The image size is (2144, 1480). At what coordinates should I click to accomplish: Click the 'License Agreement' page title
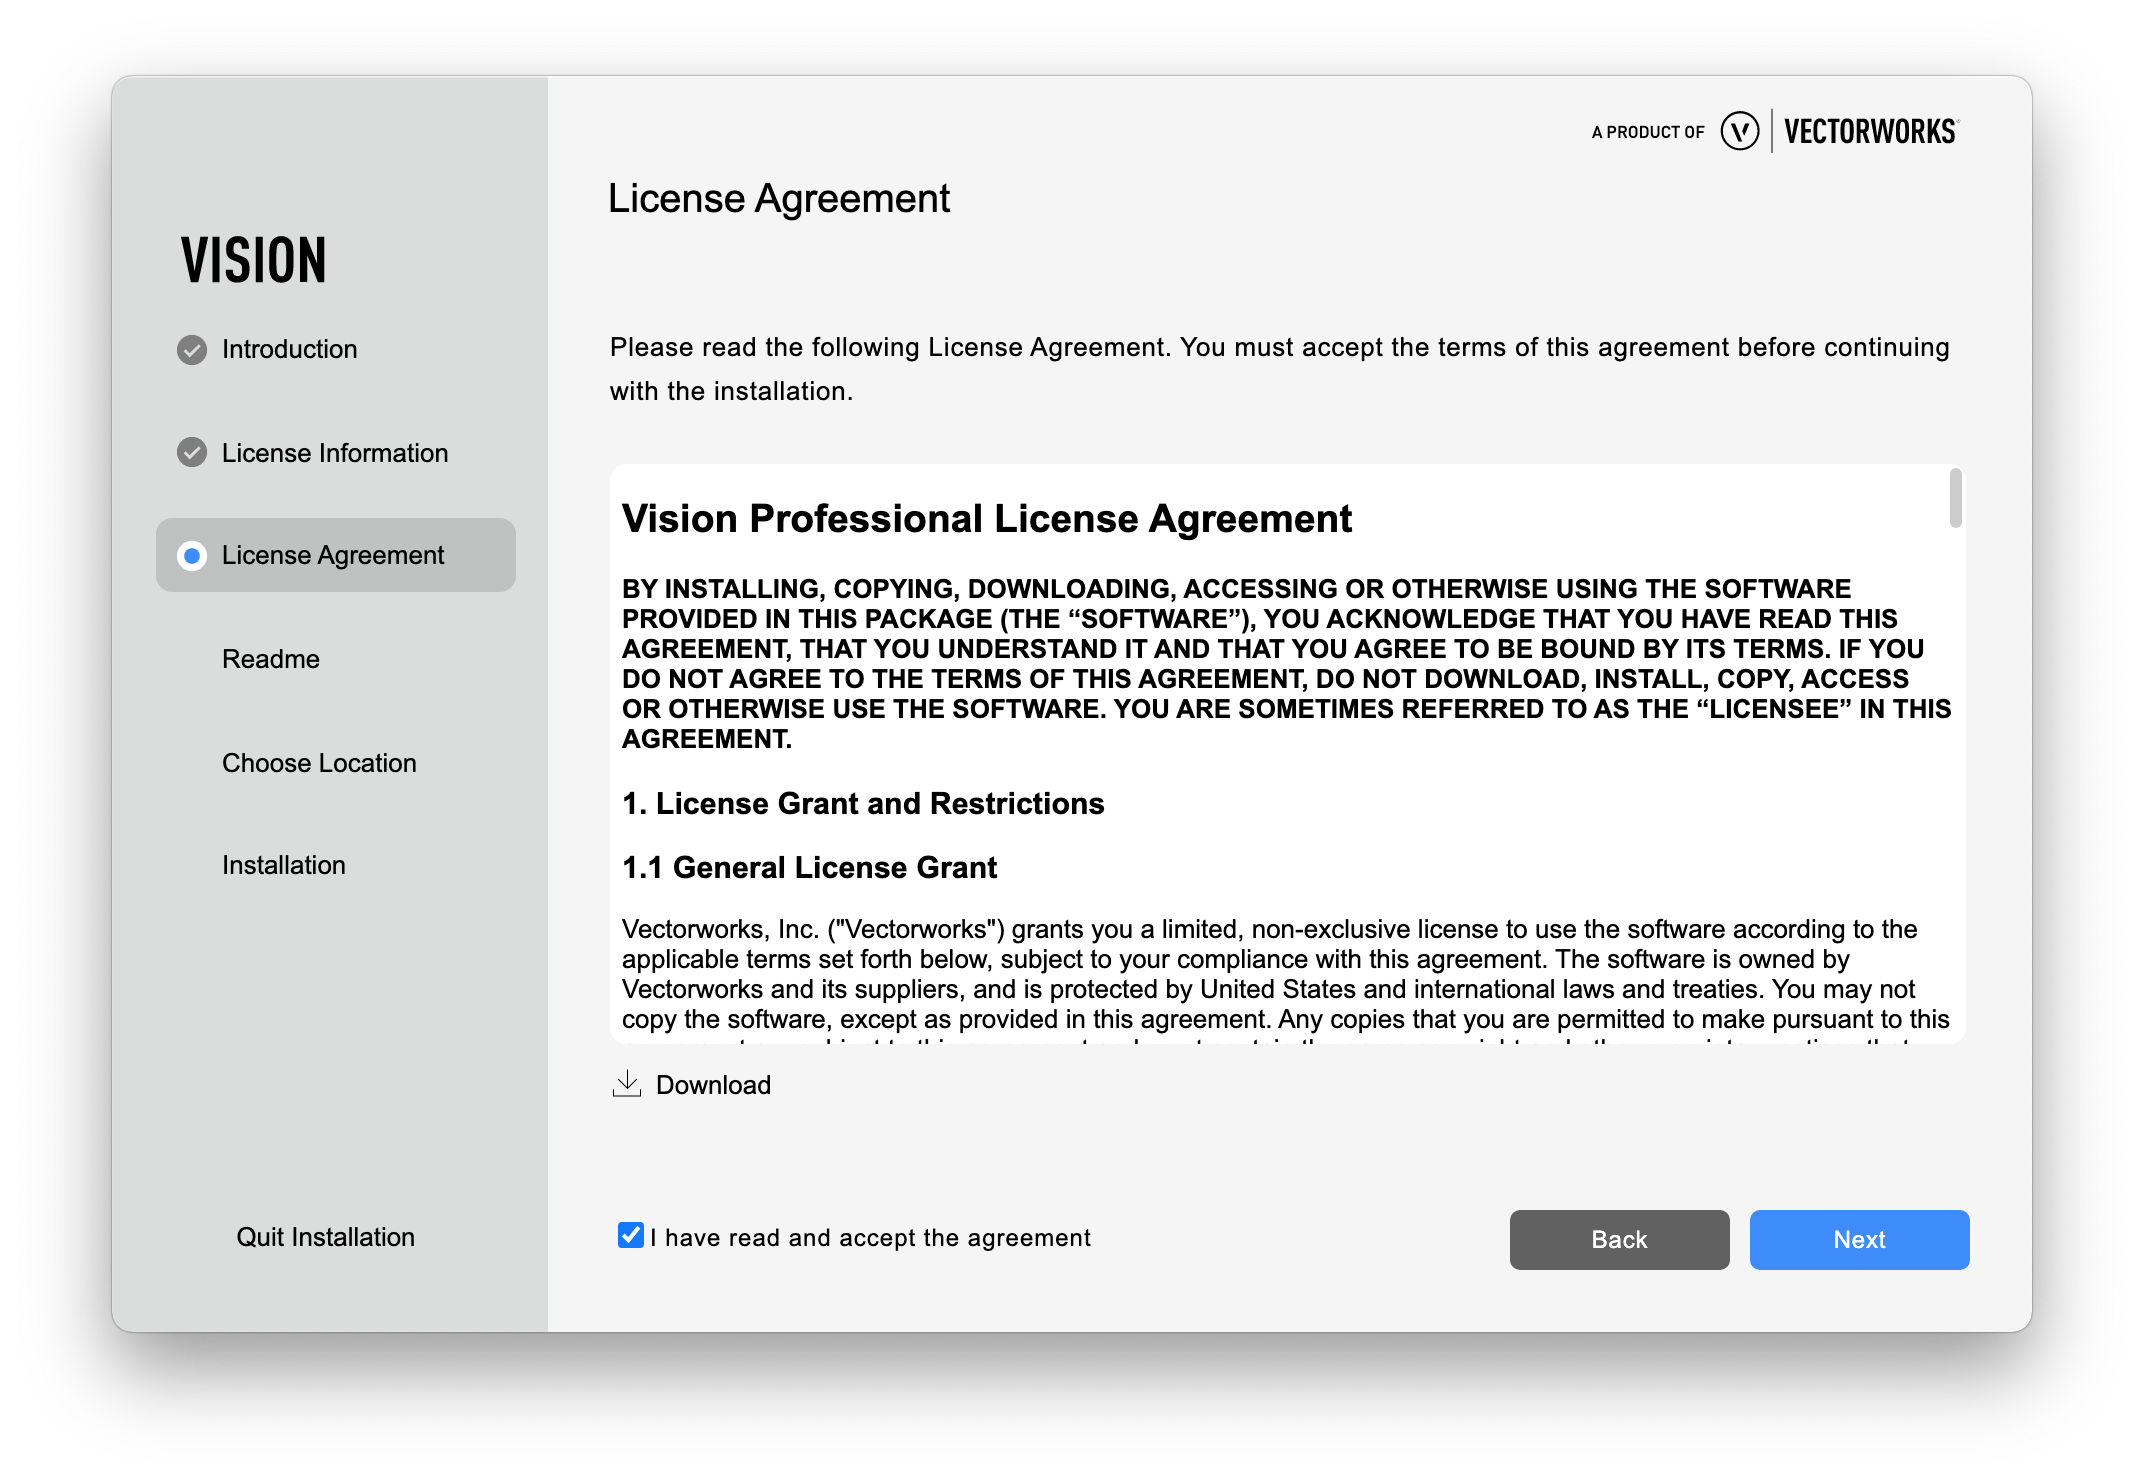pos(779,199)
